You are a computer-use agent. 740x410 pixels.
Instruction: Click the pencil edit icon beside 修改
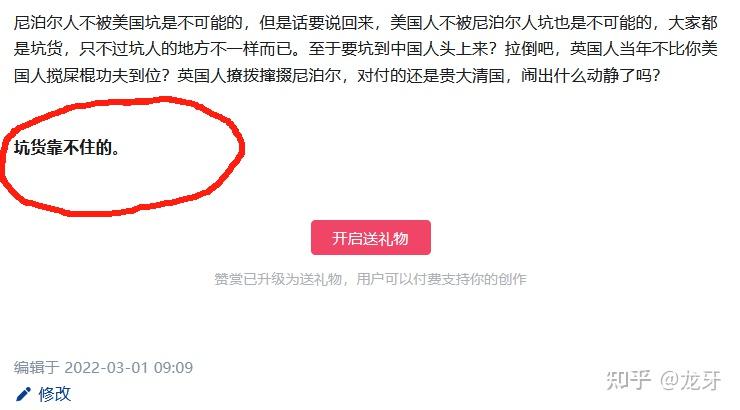coord(24,394)
